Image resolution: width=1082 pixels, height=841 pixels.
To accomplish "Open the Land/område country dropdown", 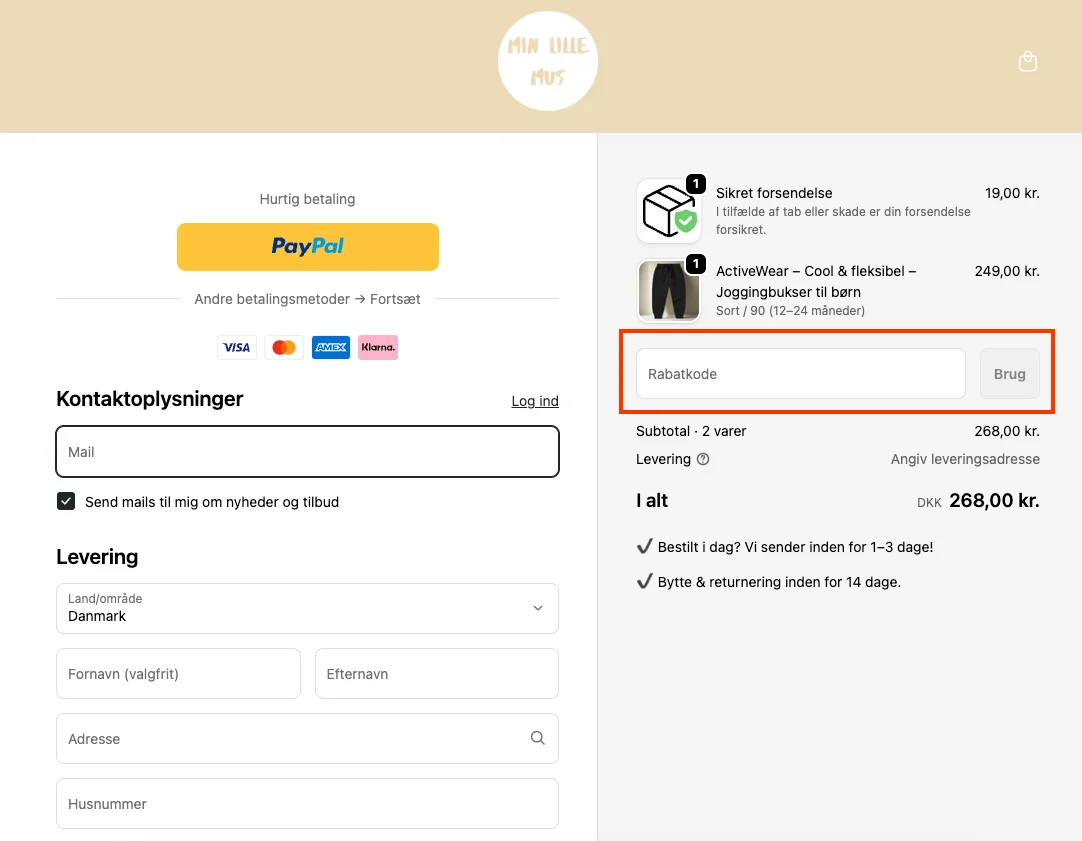I will pyautogui.click(x=307, y=608).
